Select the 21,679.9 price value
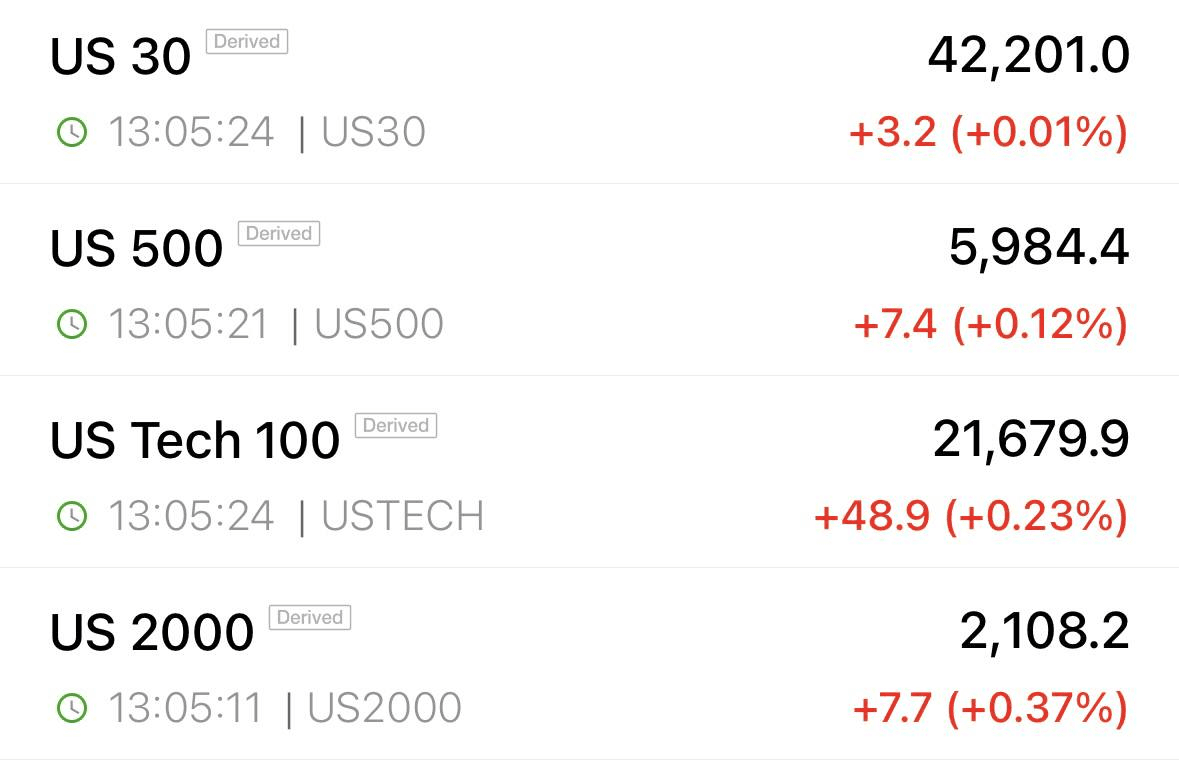 point(1031,440)
